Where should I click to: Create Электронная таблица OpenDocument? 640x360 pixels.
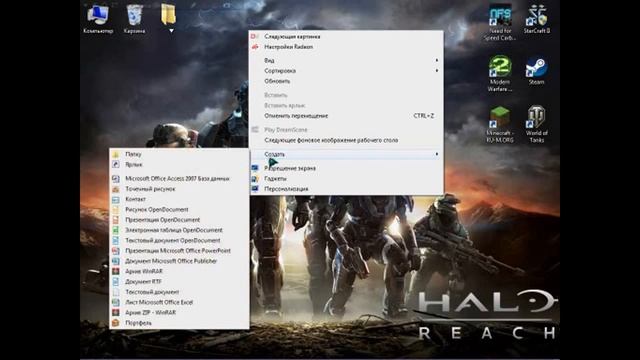tap(179, 230)
